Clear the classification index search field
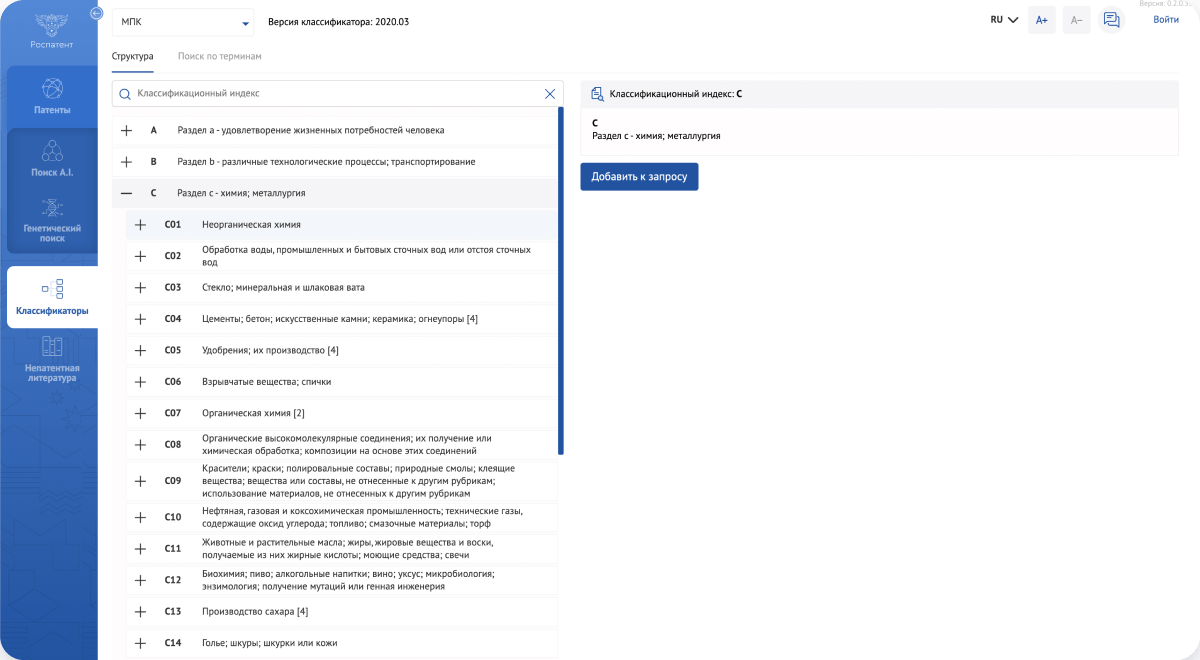The image size is (1200, 660). coord(549,94)
